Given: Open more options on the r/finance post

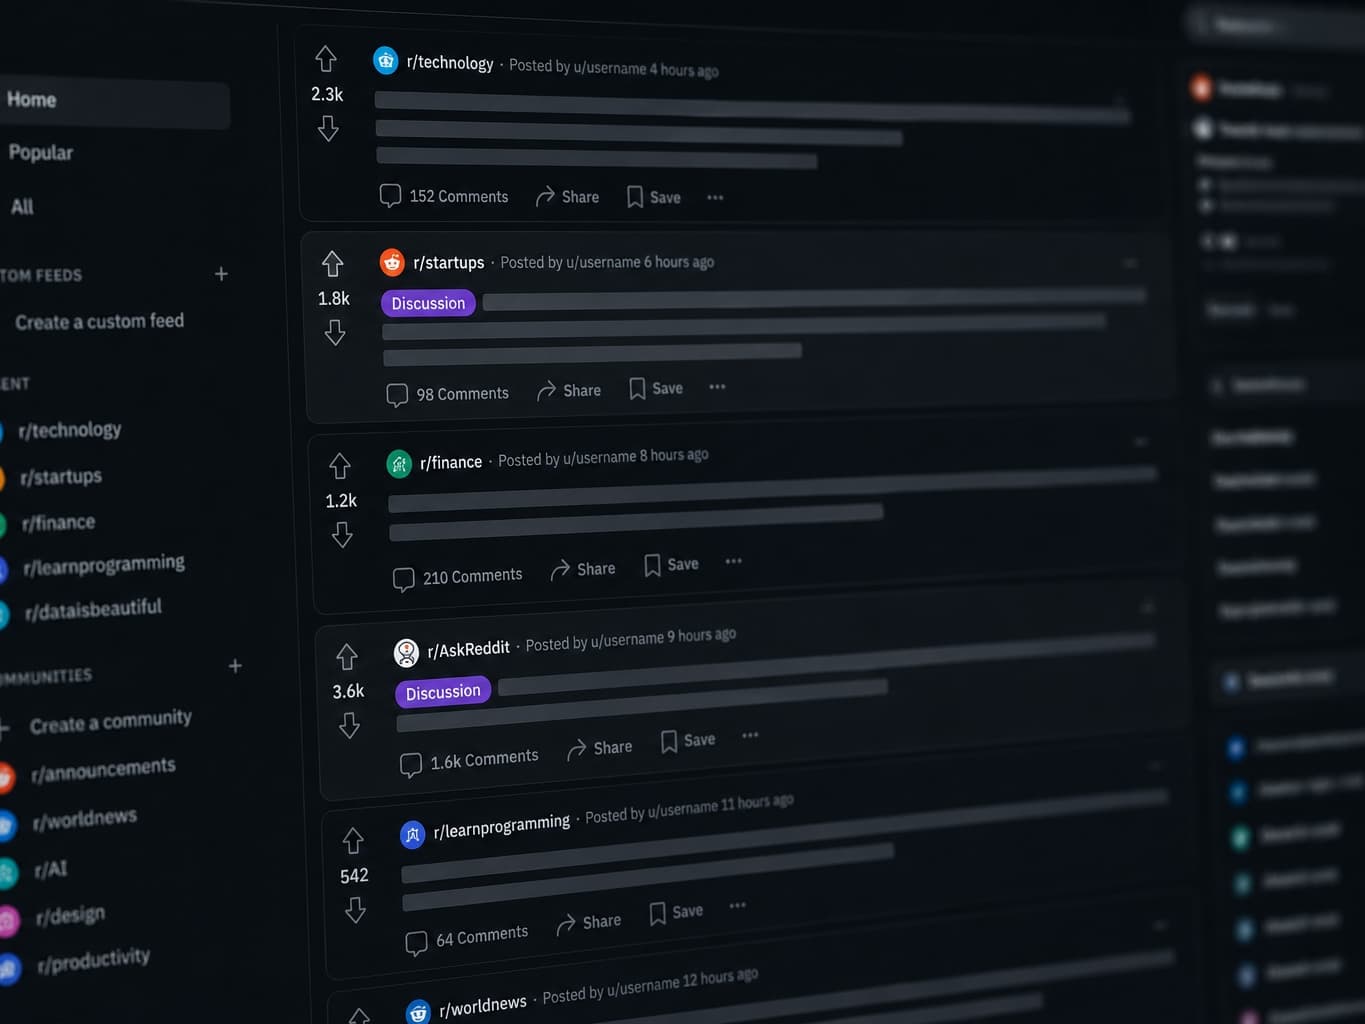Looking at the screenshot, I should [x=734, y=561].
